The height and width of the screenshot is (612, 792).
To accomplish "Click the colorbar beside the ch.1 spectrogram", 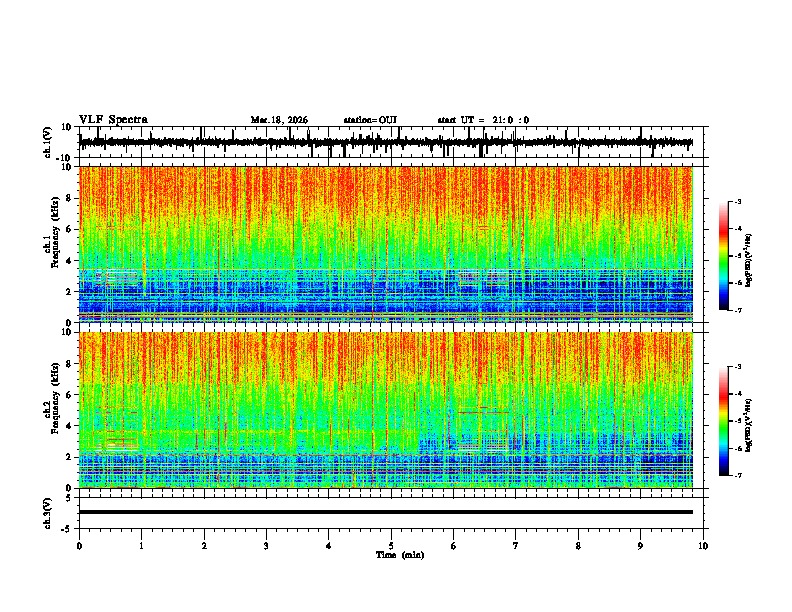I will (x=723, y=256).
